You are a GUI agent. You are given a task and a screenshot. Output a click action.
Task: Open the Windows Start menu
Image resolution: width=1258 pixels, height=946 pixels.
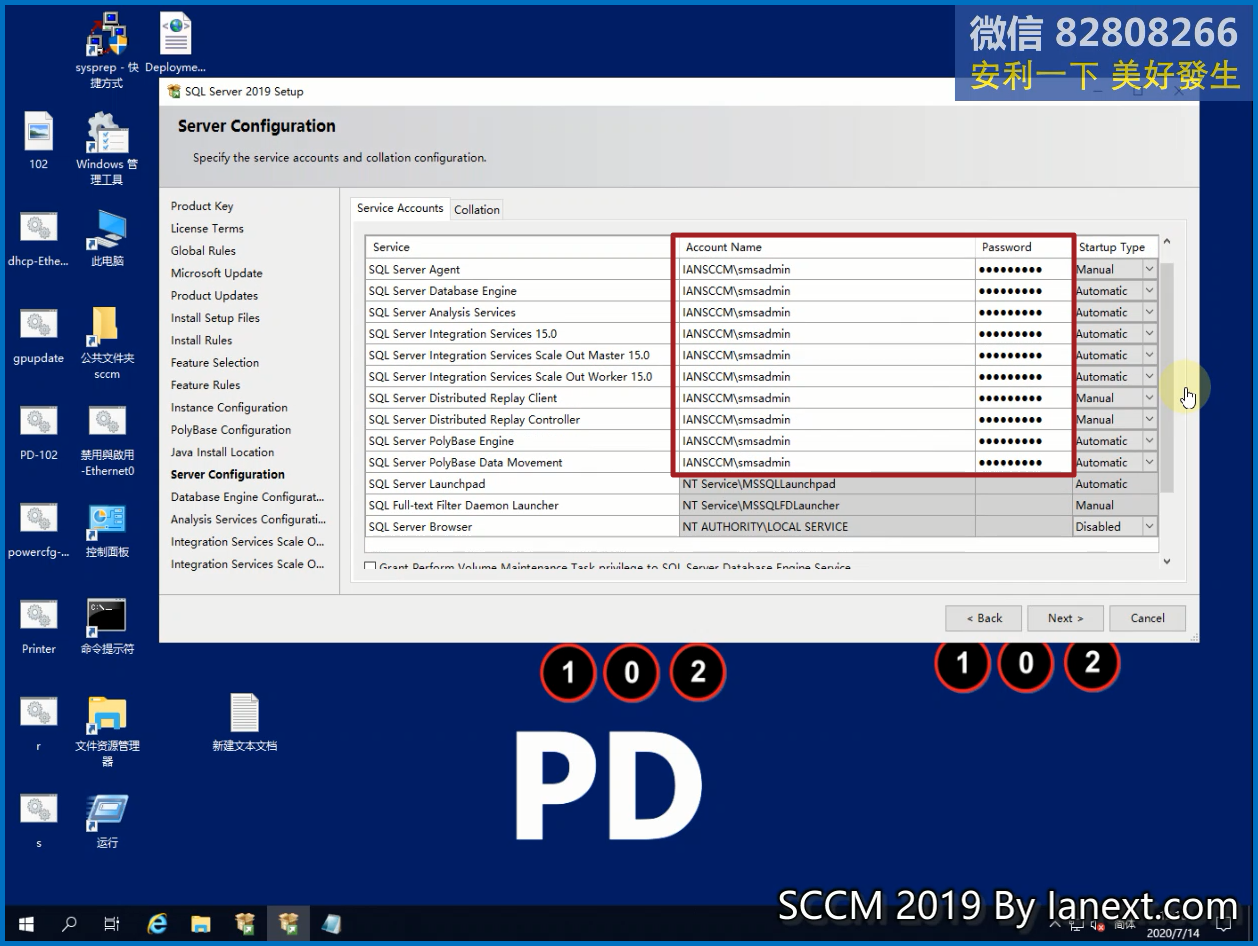point(25,924)
